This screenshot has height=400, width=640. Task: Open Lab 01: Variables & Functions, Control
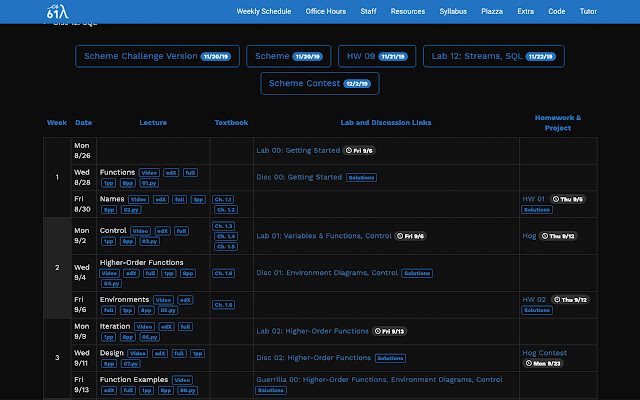(x=324, y=236)
